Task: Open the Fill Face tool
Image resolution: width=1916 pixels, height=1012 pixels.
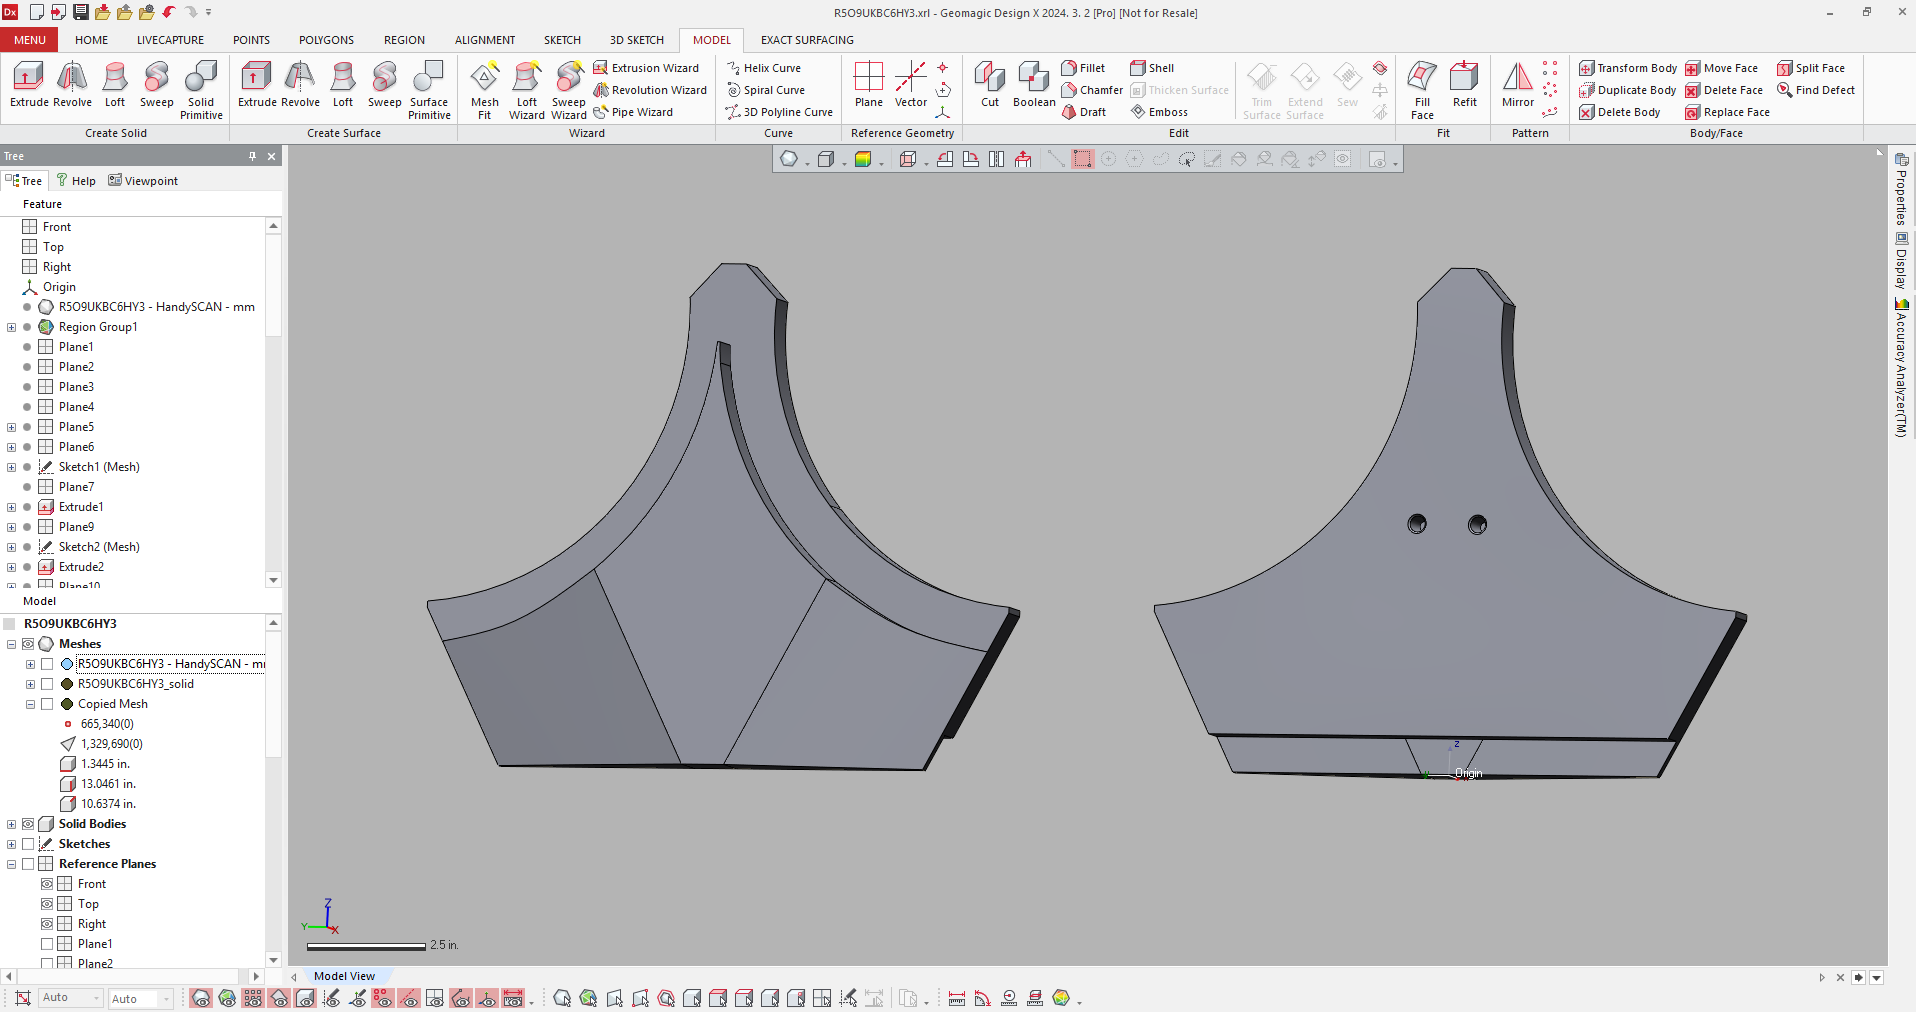Action: [1422, 91]
